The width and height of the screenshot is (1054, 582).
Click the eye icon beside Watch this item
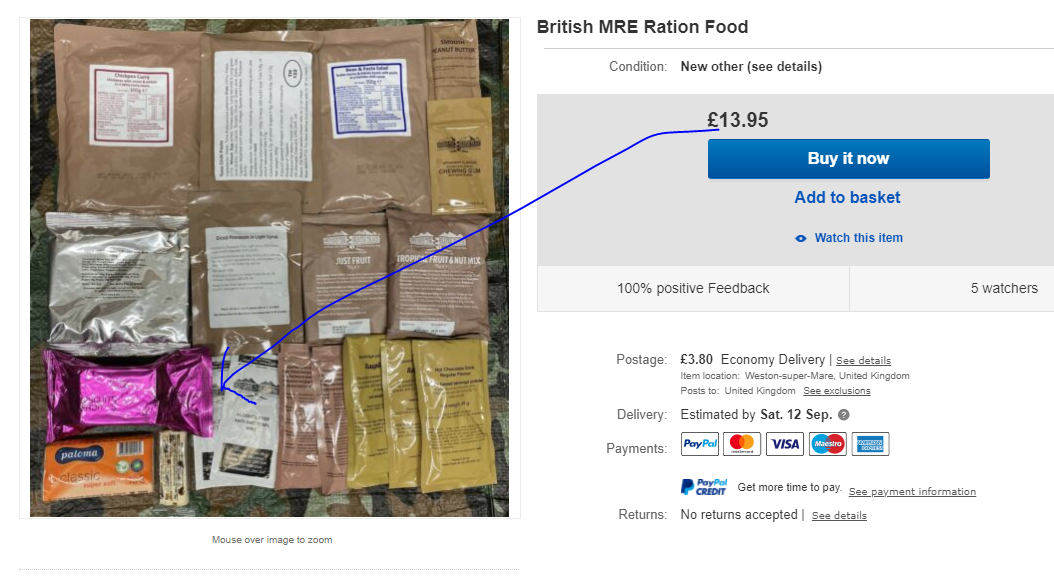(800, 238)
